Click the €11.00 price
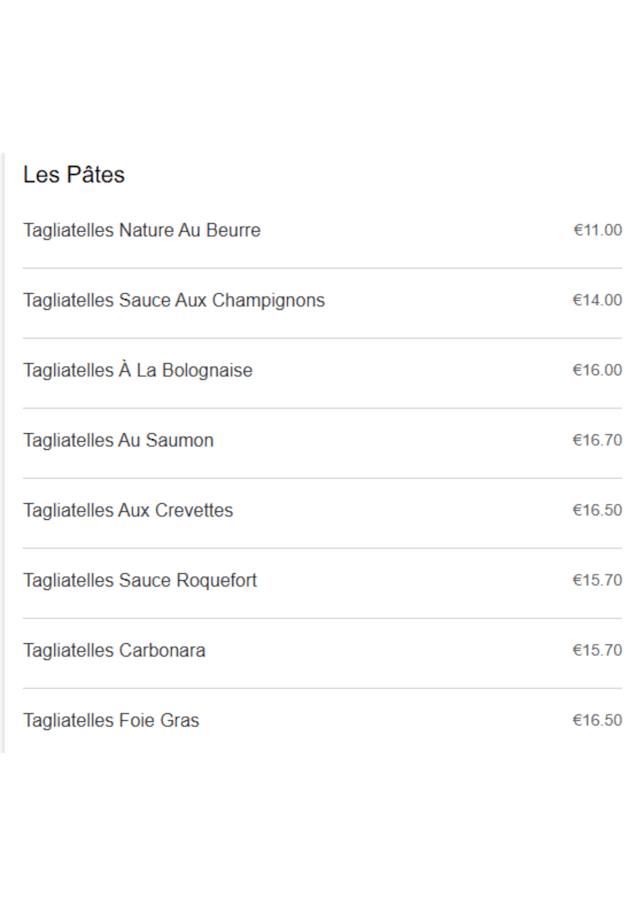Image resolution: width=640 pixels, height=906 pixels. [x=597, y=230]
